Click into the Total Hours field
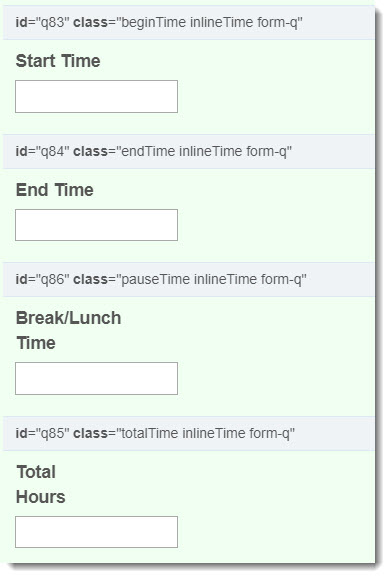Screen dimensions: 390x578 pyautogui.click(x=96, y=532)
